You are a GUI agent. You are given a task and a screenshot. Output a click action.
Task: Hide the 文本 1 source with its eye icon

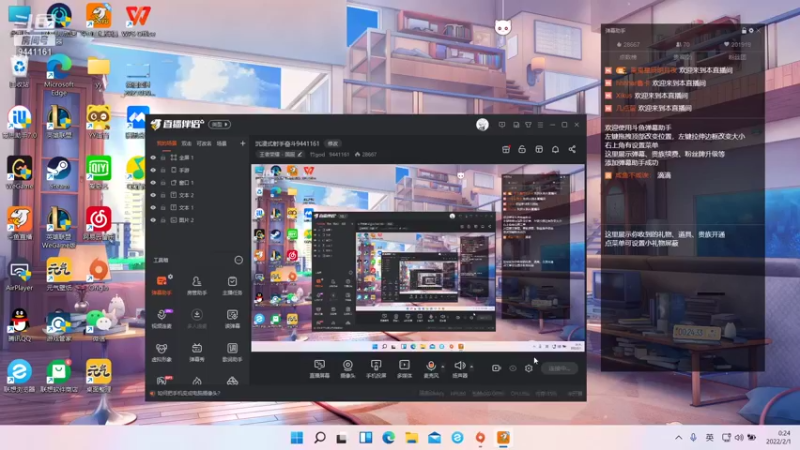(x=153, y=208)
